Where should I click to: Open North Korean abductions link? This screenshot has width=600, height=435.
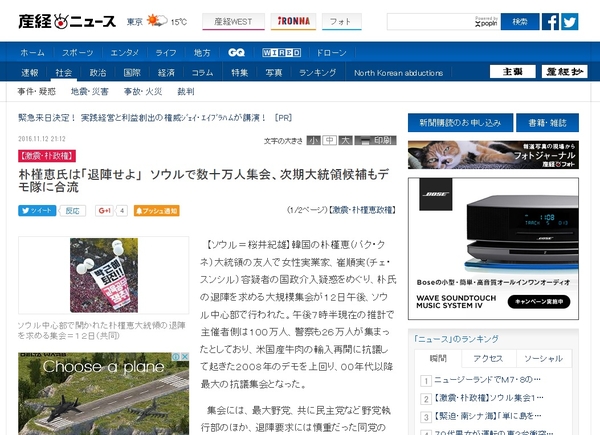click(x=398, y=73)
